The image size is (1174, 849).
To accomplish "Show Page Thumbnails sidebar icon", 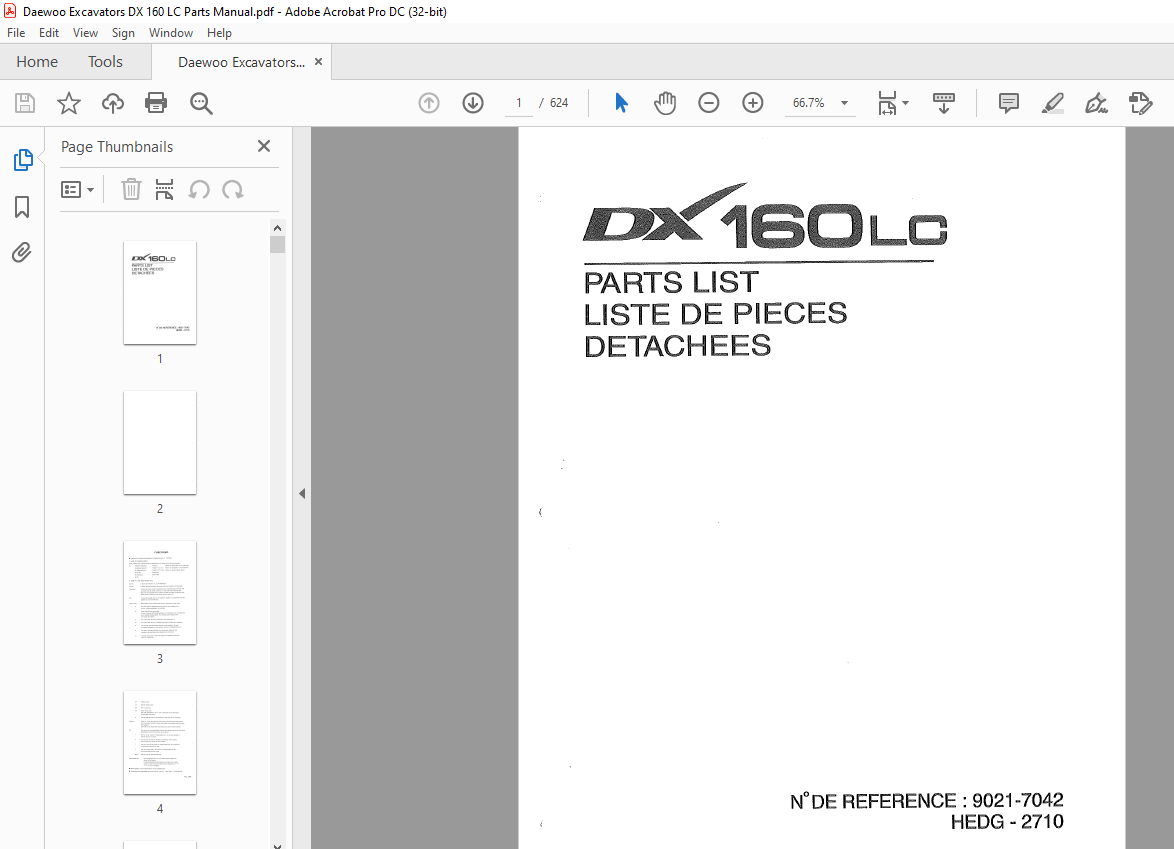I will click(x=22, y=160).
